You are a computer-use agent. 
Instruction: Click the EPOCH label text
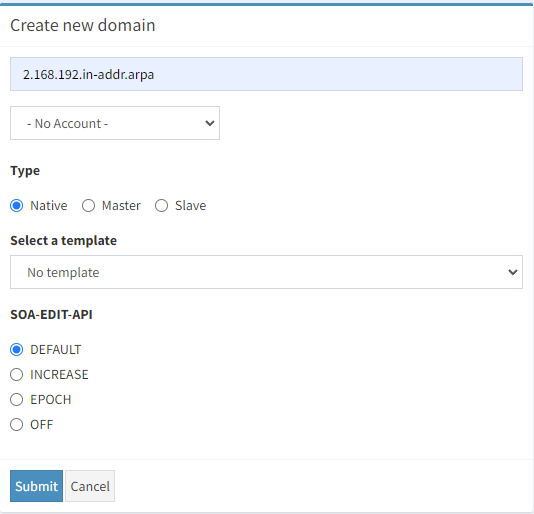(51, 400)
